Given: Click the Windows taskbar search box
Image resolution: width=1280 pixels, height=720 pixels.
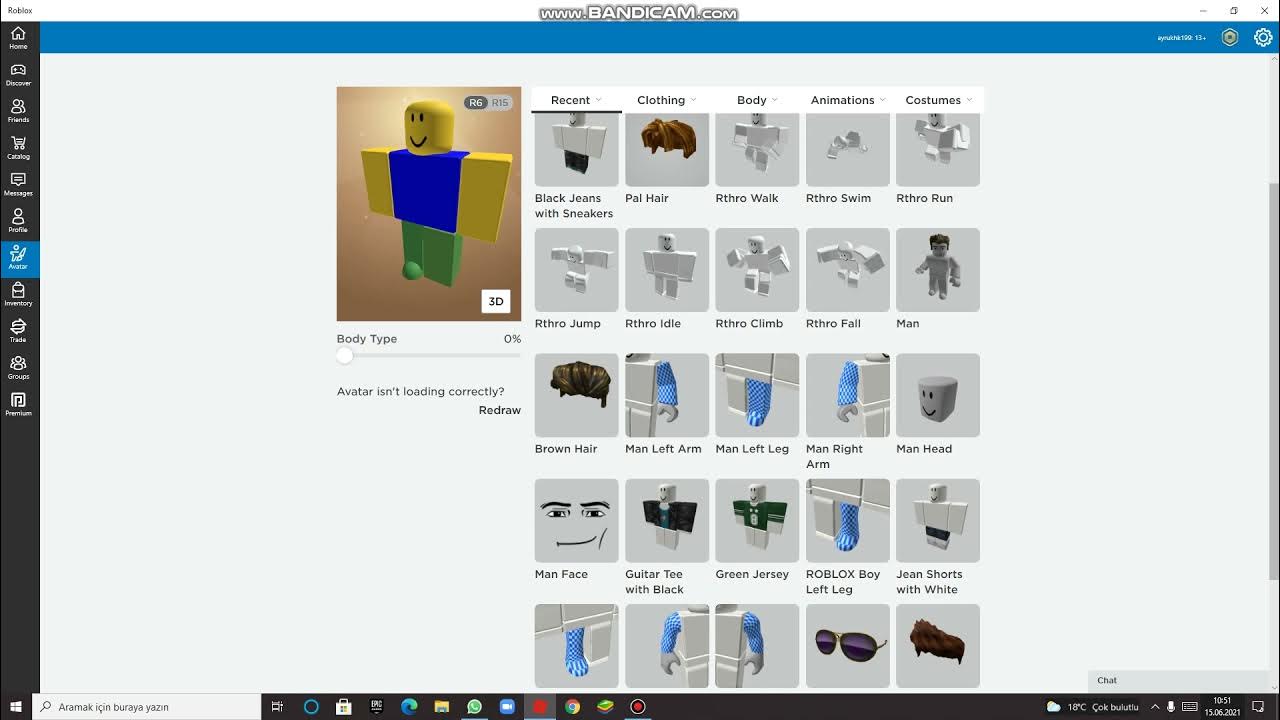Looking at the screenshot, I should click(147, 707).
